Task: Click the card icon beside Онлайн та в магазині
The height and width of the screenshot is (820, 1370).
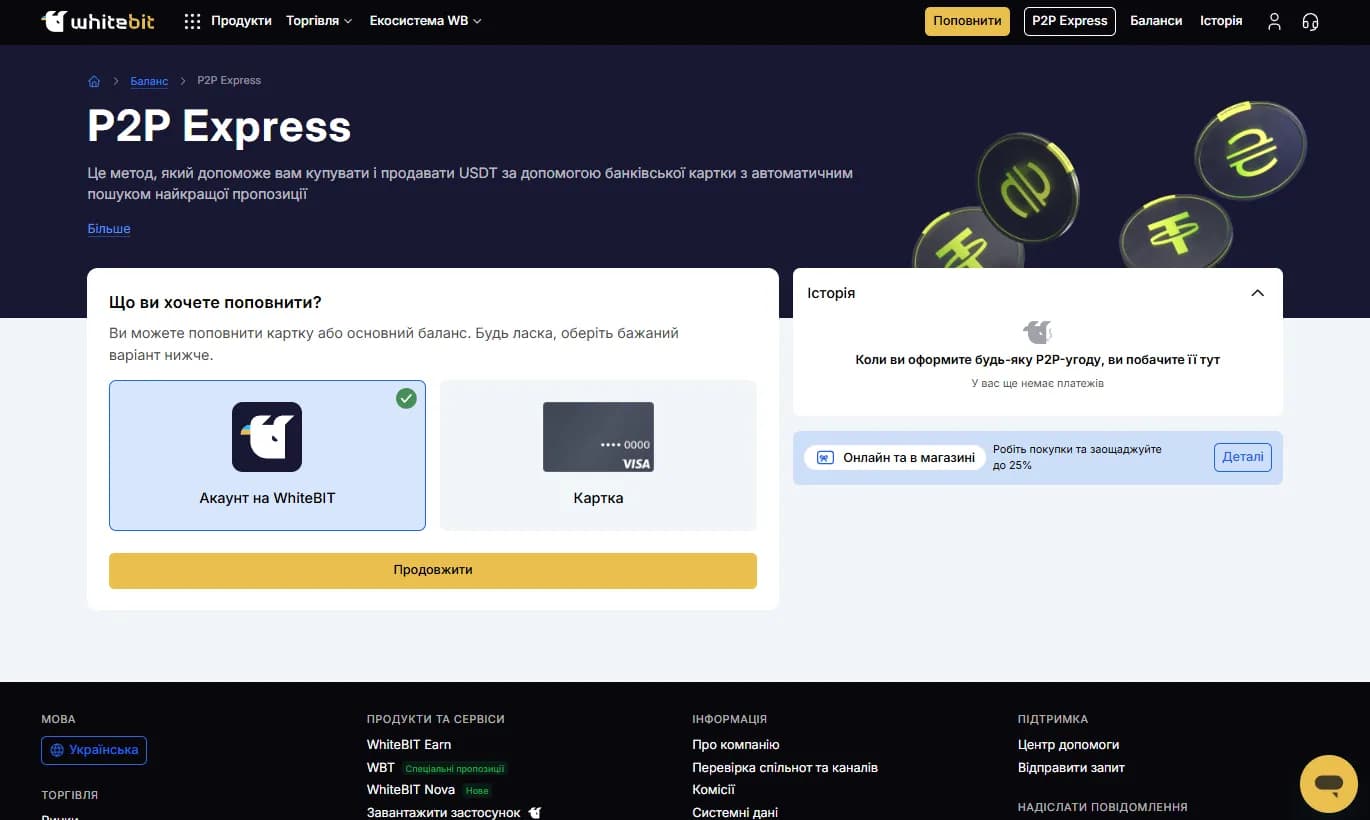Action: 825,458
